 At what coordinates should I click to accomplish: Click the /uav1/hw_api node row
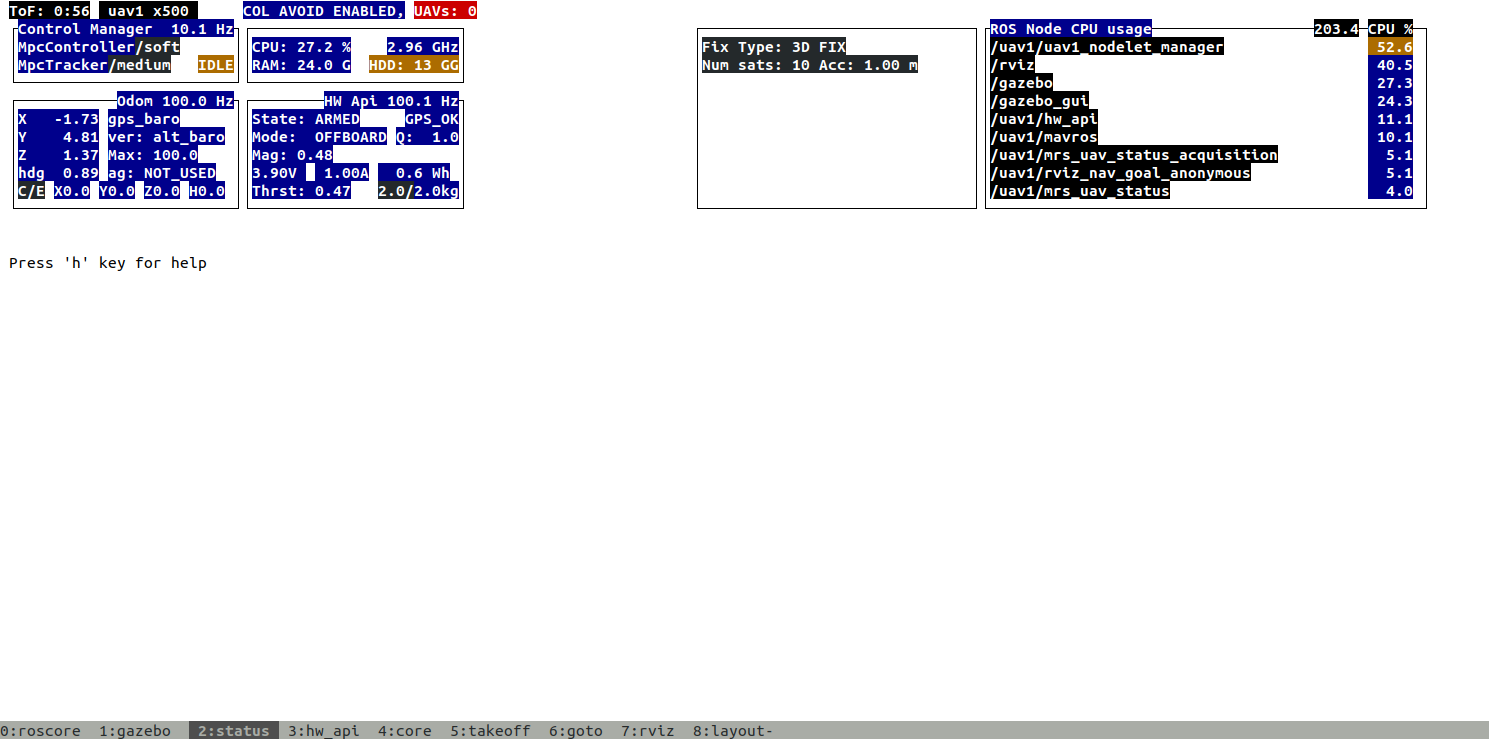point(1044,119)
